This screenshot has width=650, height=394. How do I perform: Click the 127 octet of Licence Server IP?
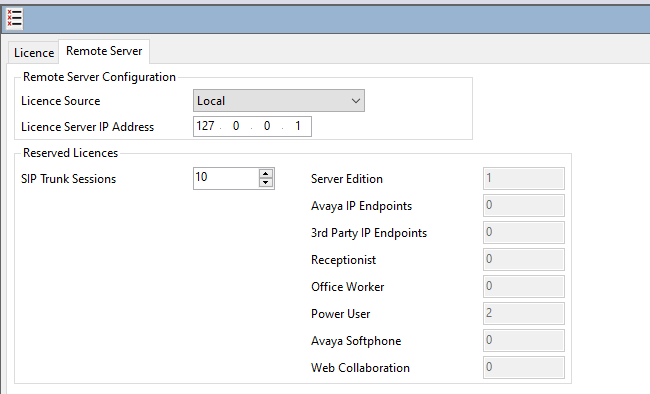205,126
